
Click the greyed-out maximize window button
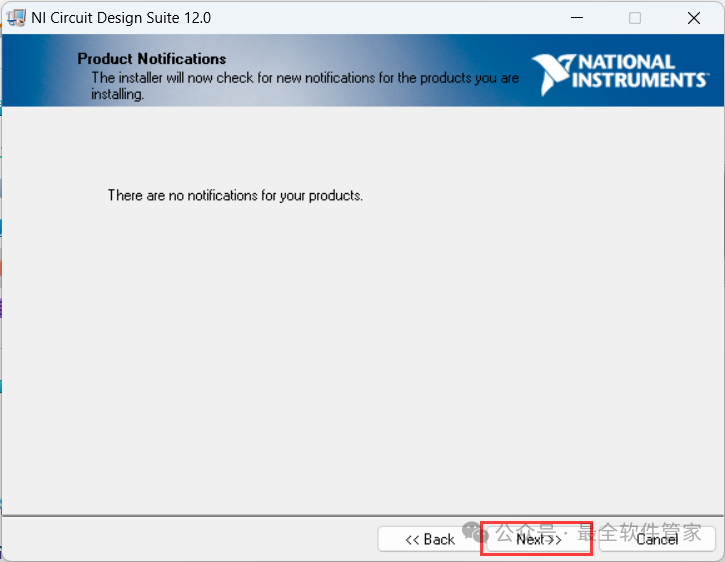tap(635, 18)
